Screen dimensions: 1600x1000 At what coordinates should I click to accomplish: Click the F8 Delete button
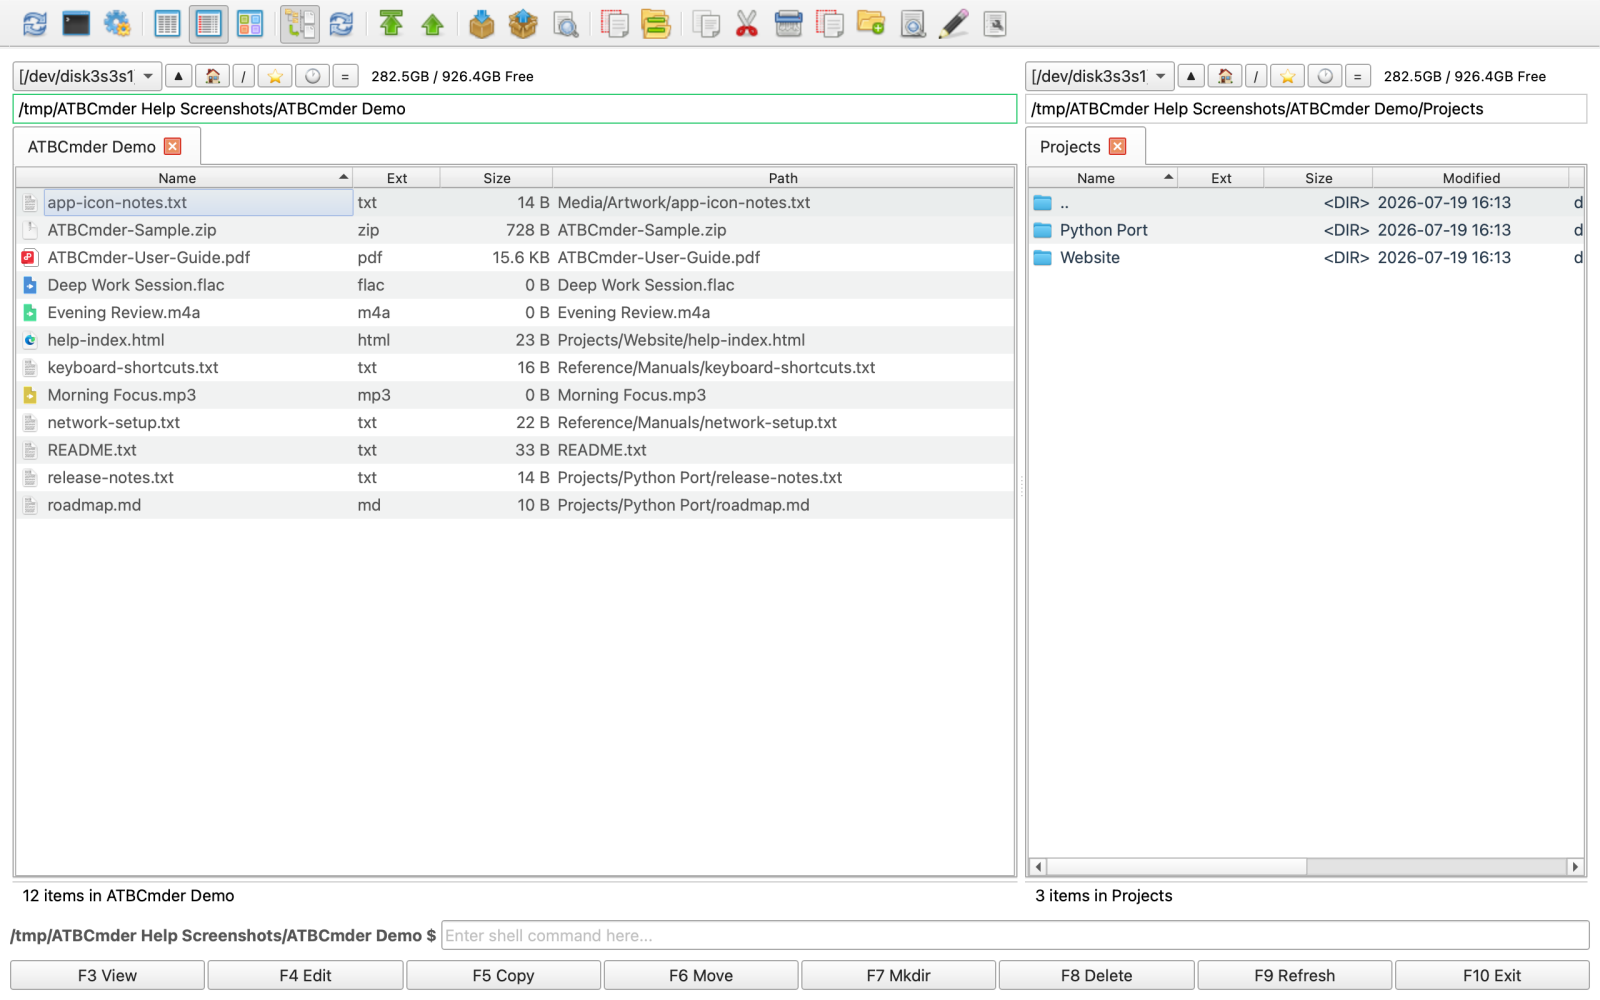[1097, 976]
